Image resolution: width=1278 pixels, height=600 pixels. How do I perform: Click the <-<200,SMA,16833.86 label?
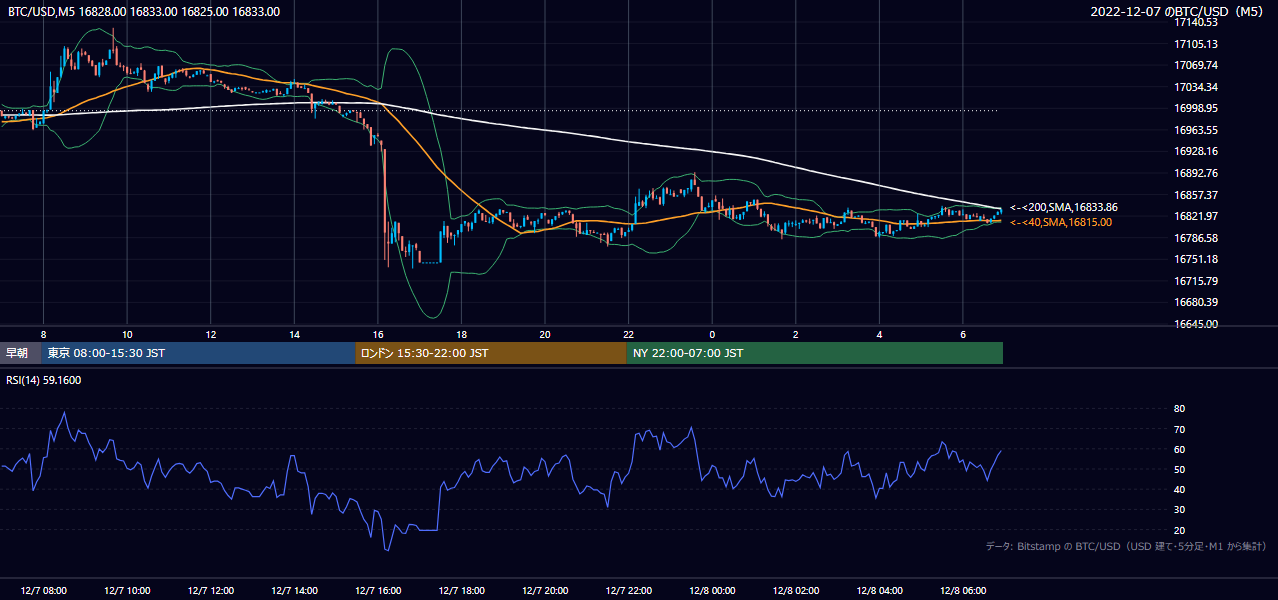pyautogui.click(x=1064, y=207)
